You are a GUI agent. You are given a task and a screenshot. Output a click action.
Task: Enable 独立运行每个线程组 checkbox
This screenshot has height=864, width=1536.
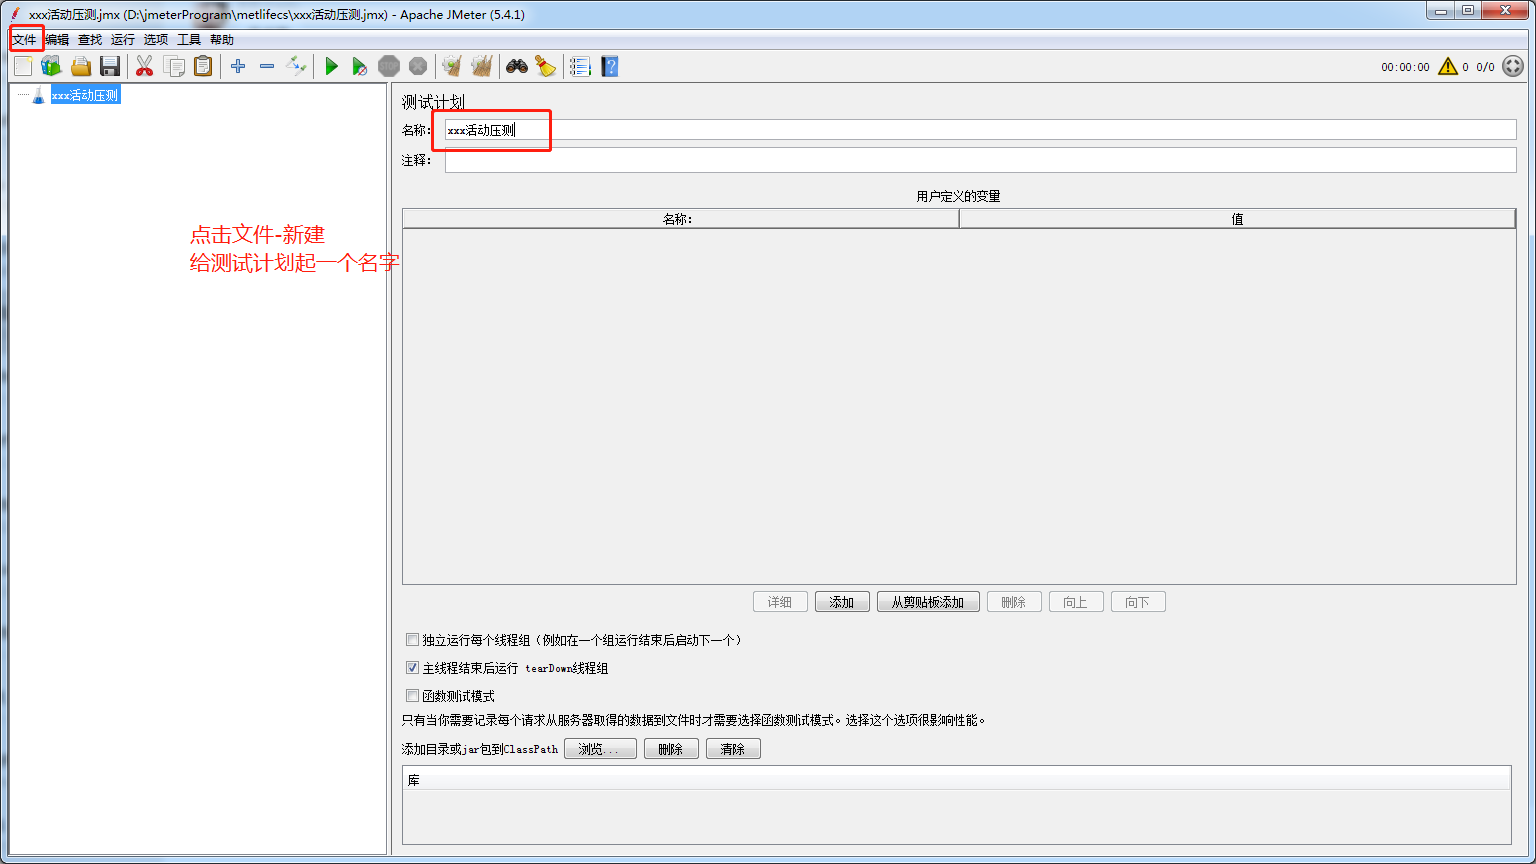(x=412, y=640)
